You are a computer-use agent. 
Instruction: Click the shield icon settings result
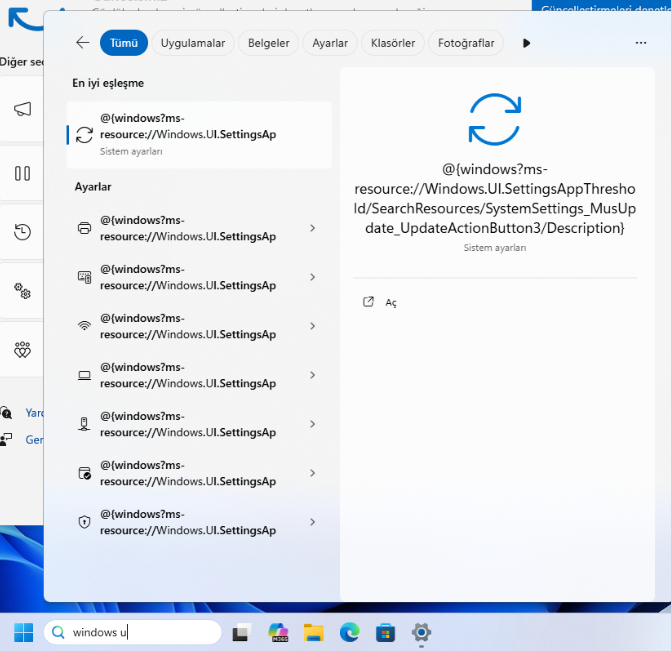tap(84, 522)
